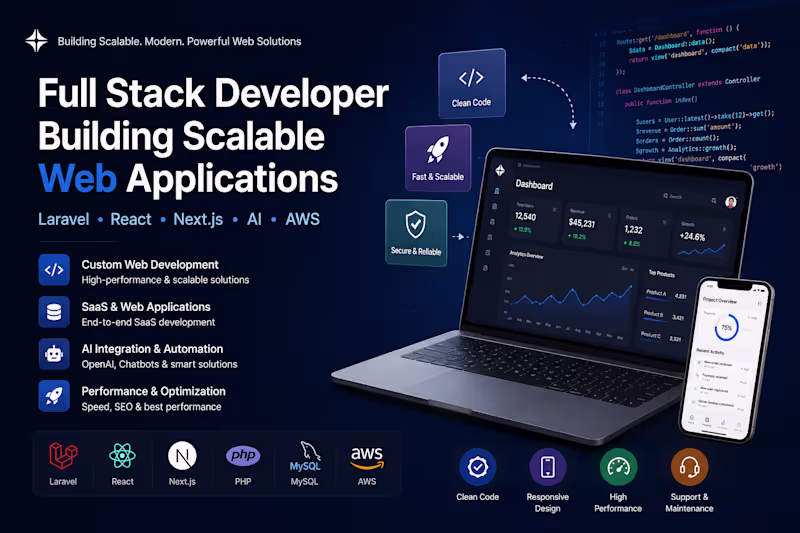Viewport: 800px width, 533px height.
Task: Click the Next.js text in the tech list
Action: click(198, 219)
